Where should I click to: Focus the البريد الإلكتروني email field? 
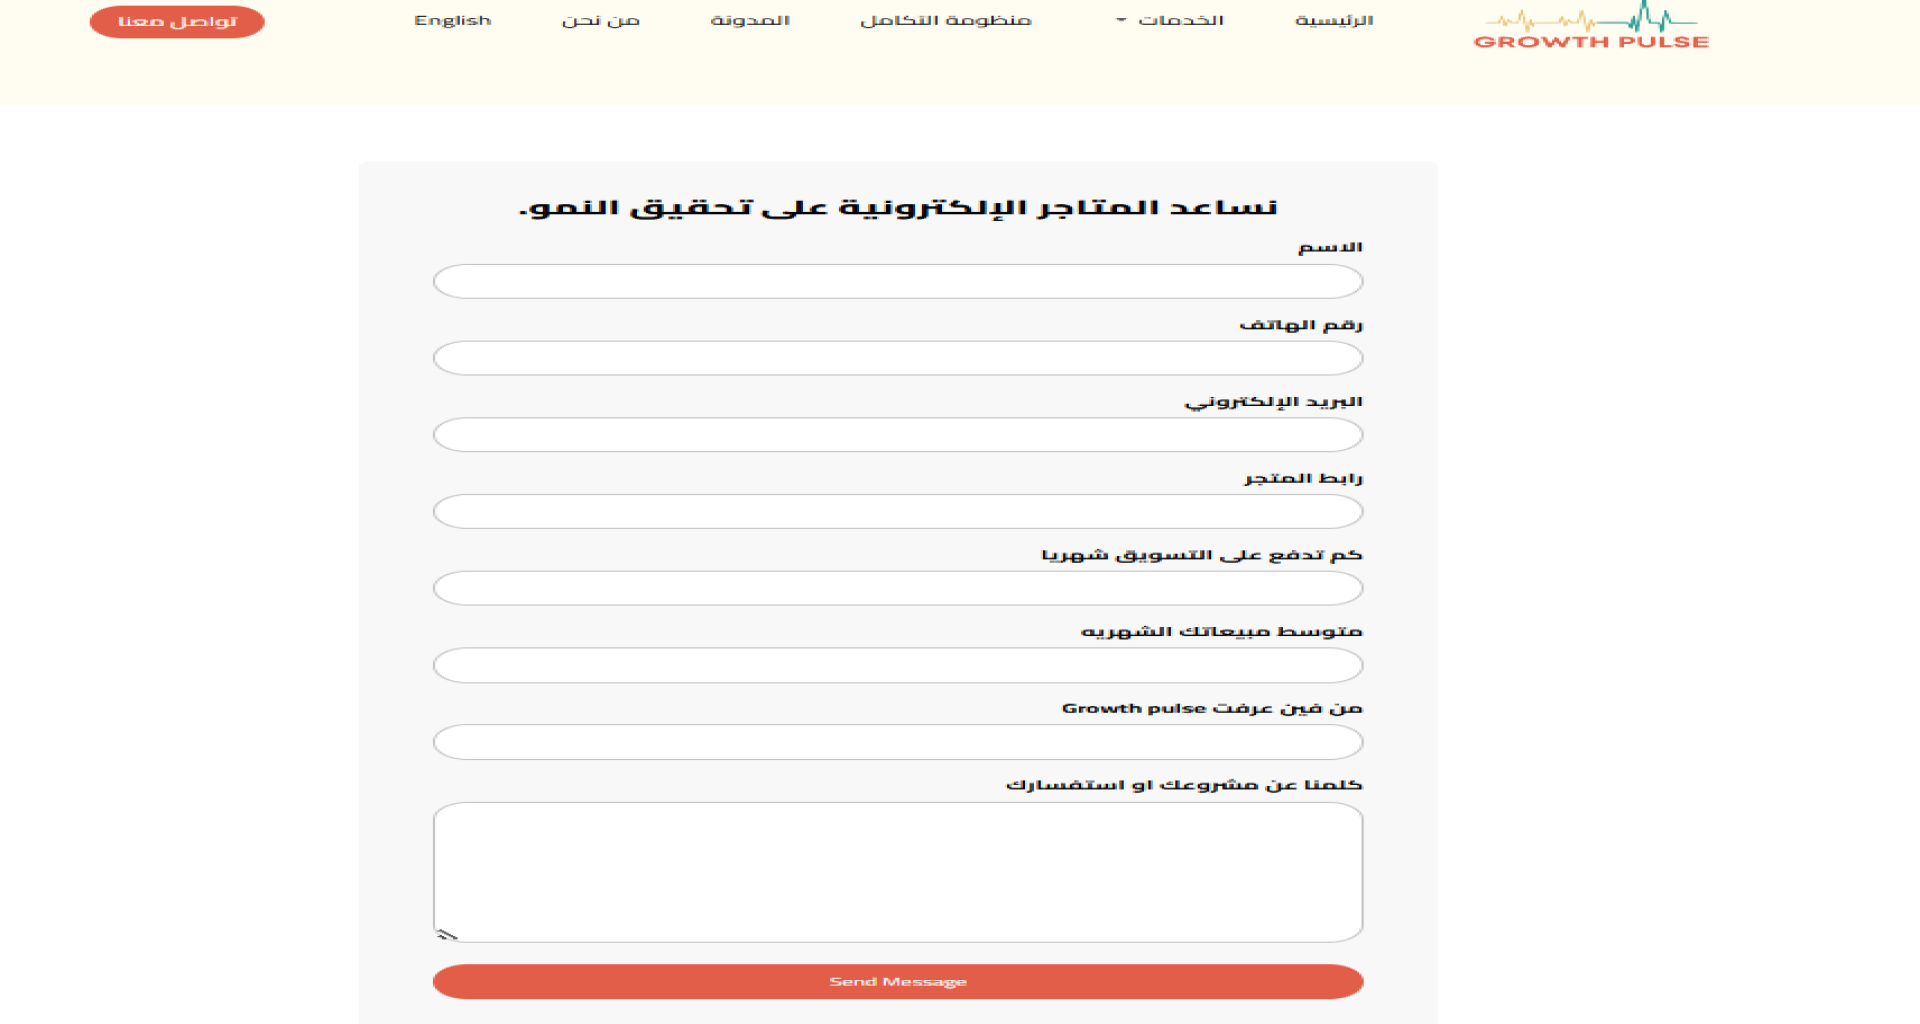(x=898, y=435)
